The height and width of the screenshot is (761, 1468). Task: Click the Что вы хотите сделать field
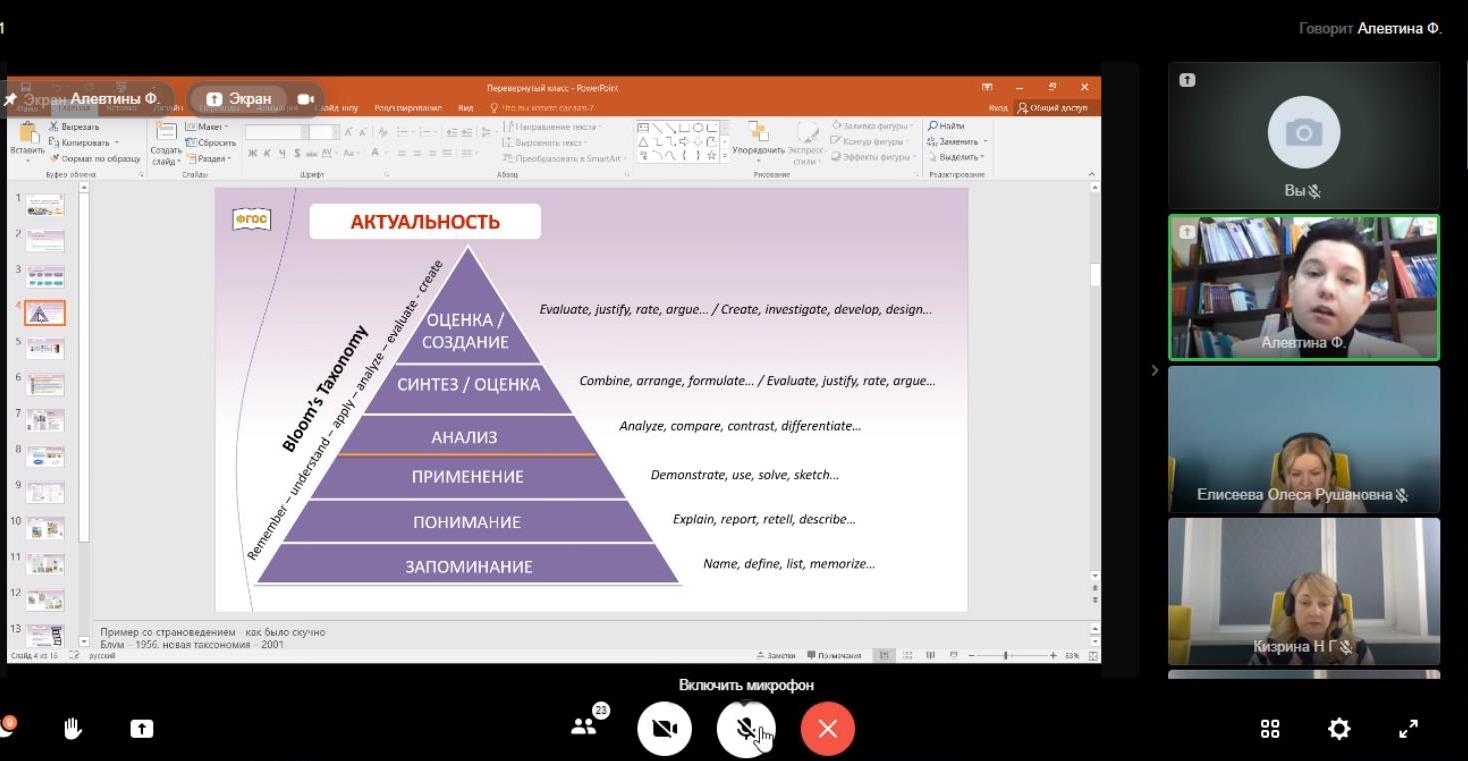pyautogui.click(x=543, y=108)
